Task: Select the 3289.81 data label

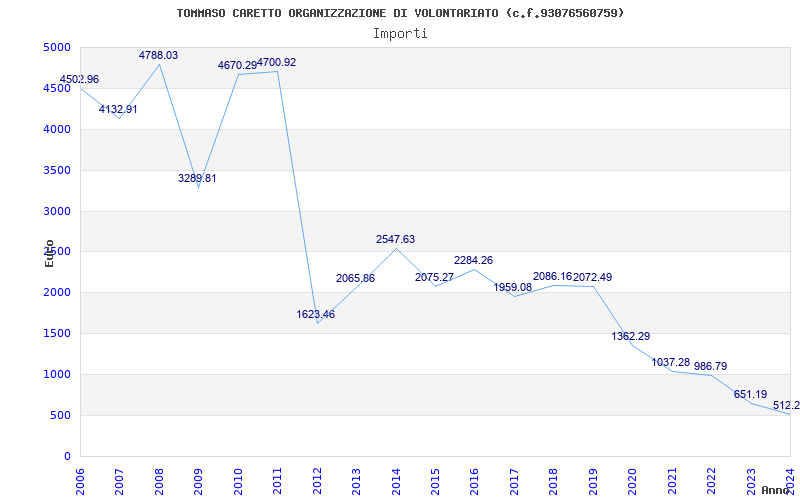Action: tap(197, 179)
